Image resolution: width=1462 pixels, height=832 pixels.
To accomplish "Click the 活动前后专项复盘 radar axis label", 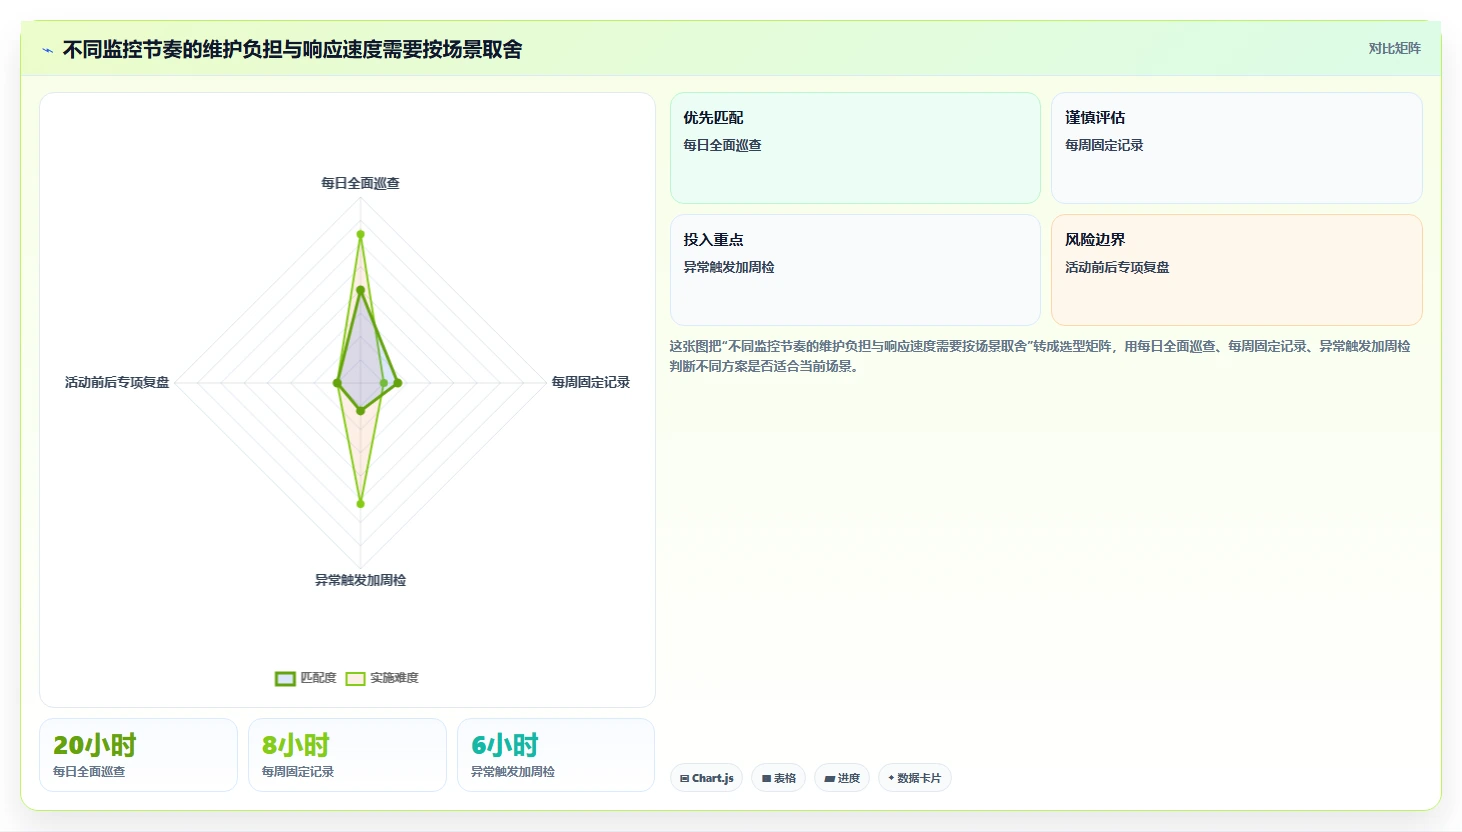I will pyautogui.click(x=117, y=382).
